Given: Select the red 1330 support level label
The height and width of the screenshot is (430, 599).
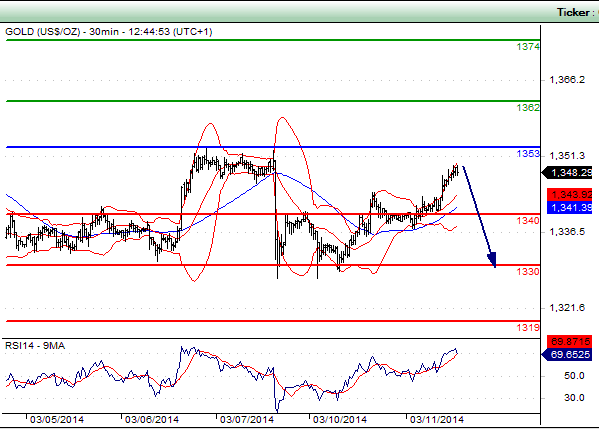Looking at the screenshot, I should pos(528,272).
